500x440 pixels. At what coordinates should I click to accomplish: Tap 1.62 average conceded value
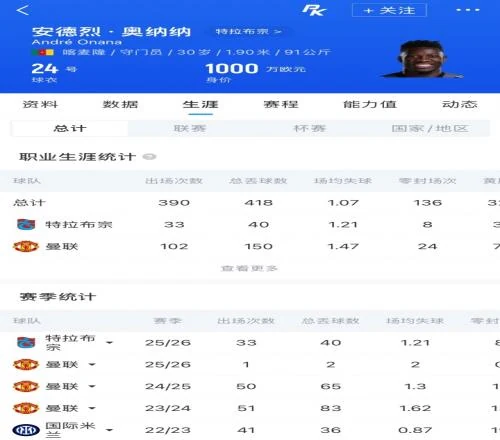click(x=415, y=408)
